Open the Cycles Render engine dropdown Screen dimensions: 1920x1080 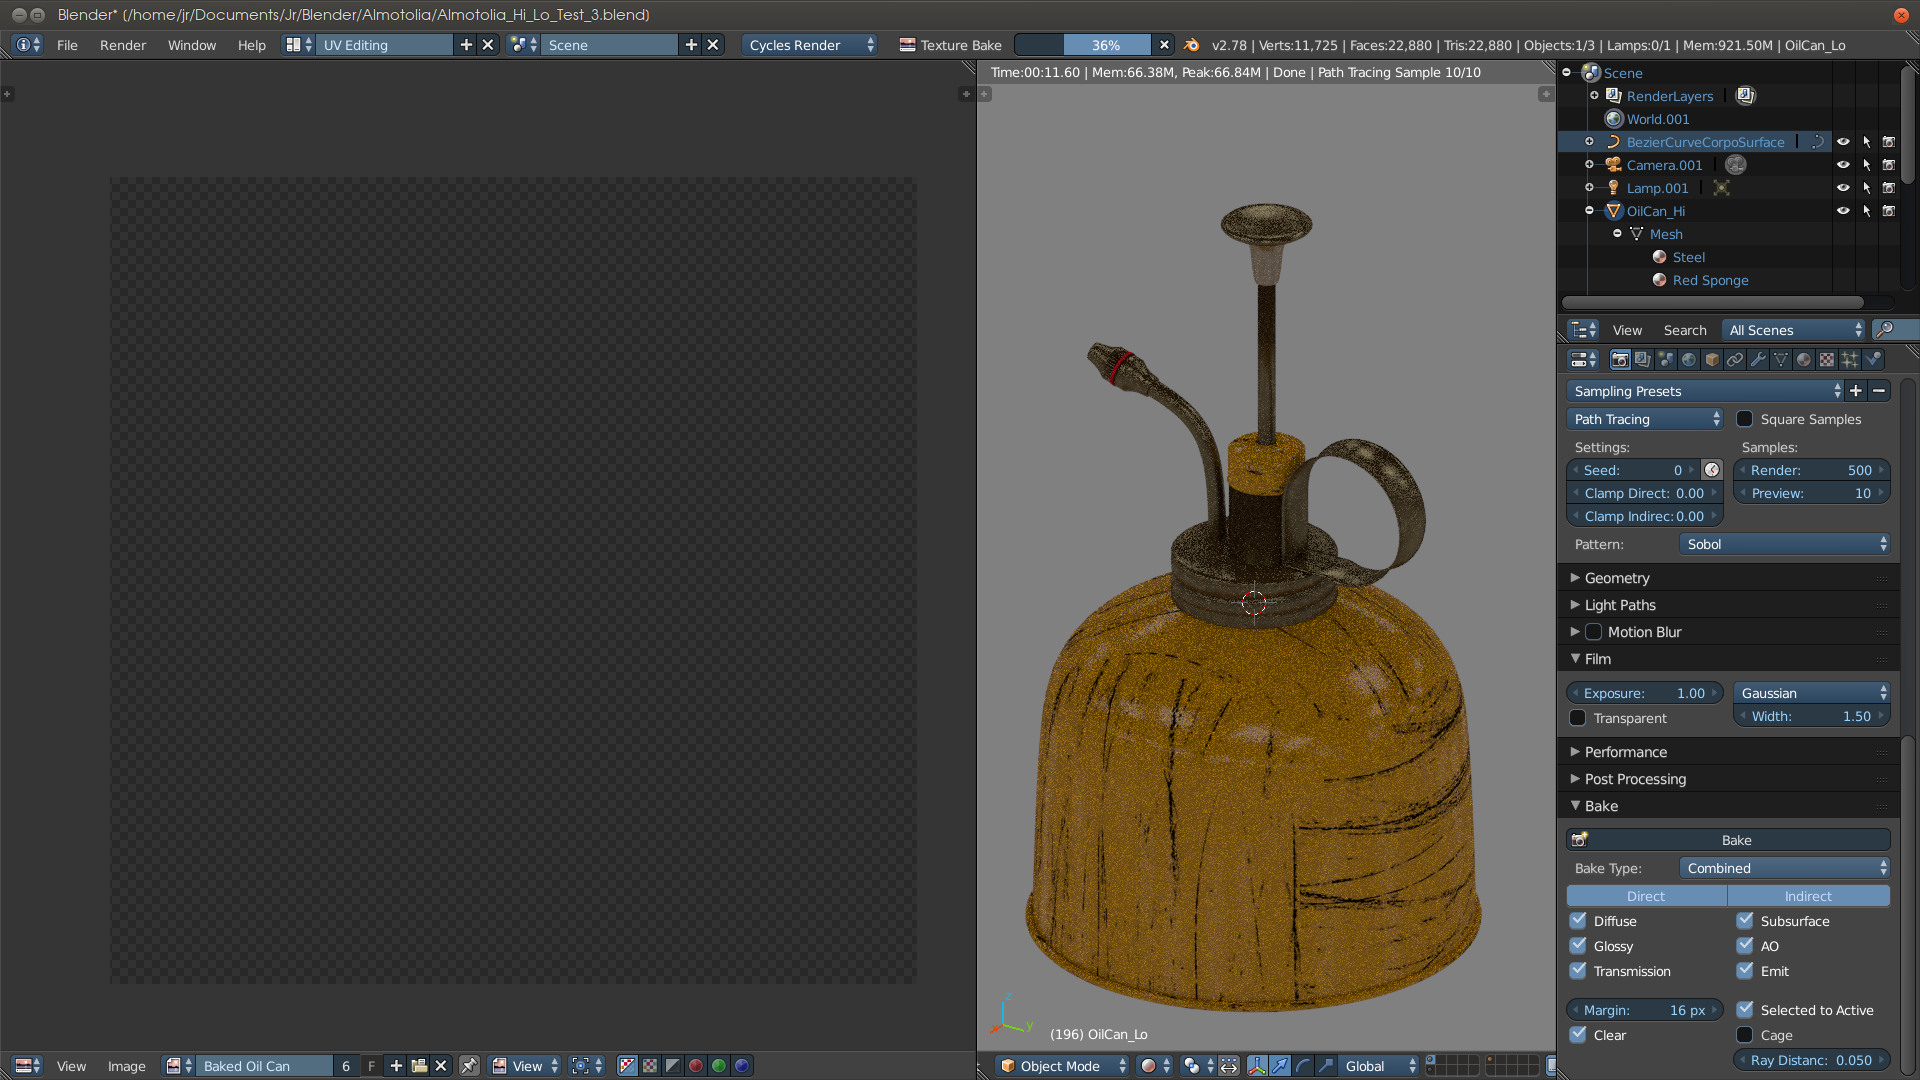click(x=810, y=45)
